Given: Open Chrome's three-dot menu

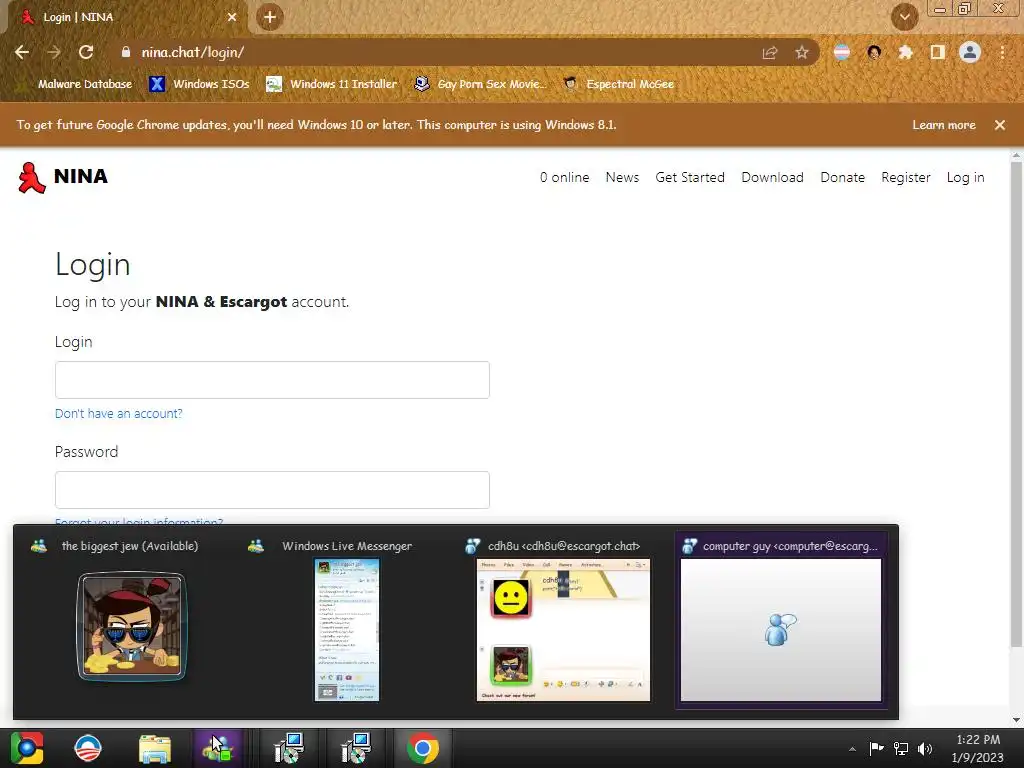Looking at the screenshot, I should pos(1002,52).
